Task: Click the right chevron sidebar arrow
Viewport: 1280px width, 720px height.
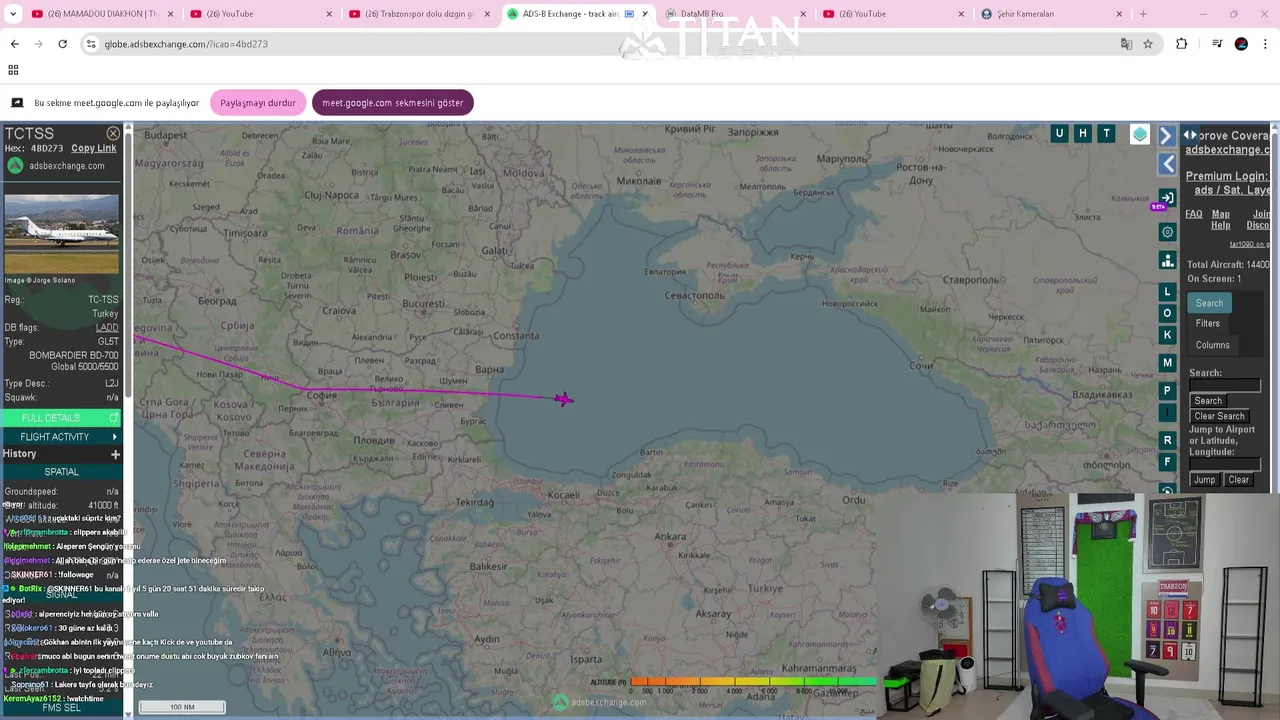Action: (x=1166, y=135)
